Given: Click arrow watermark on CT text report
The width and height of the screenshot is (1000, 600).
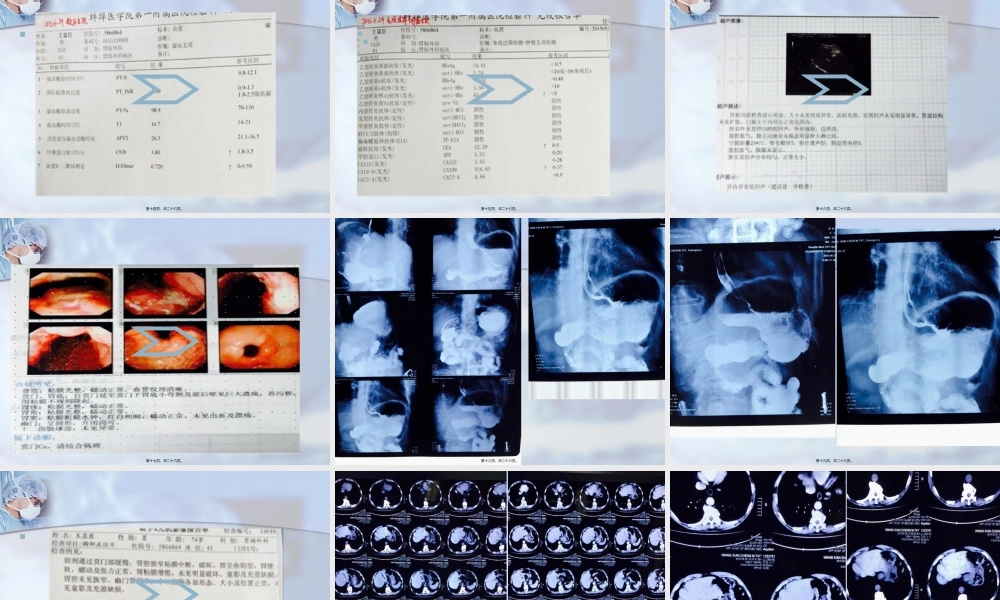Looking at the screenshot, I should pos(165,585).
